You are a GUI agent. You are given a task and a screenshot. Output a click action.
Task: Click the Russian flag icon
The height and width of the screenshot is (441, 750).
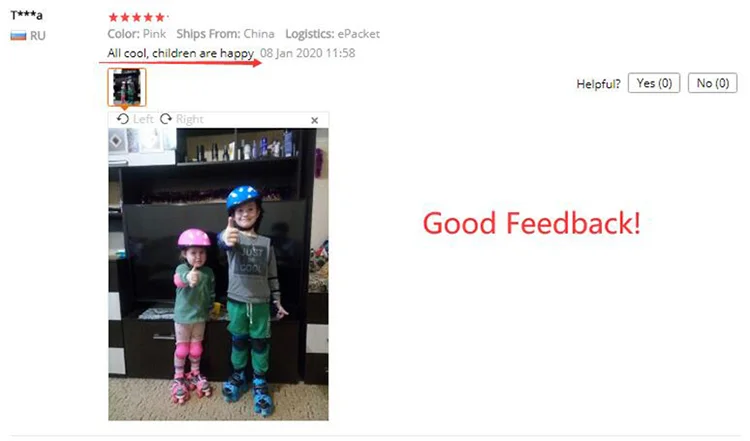[18, 35]
